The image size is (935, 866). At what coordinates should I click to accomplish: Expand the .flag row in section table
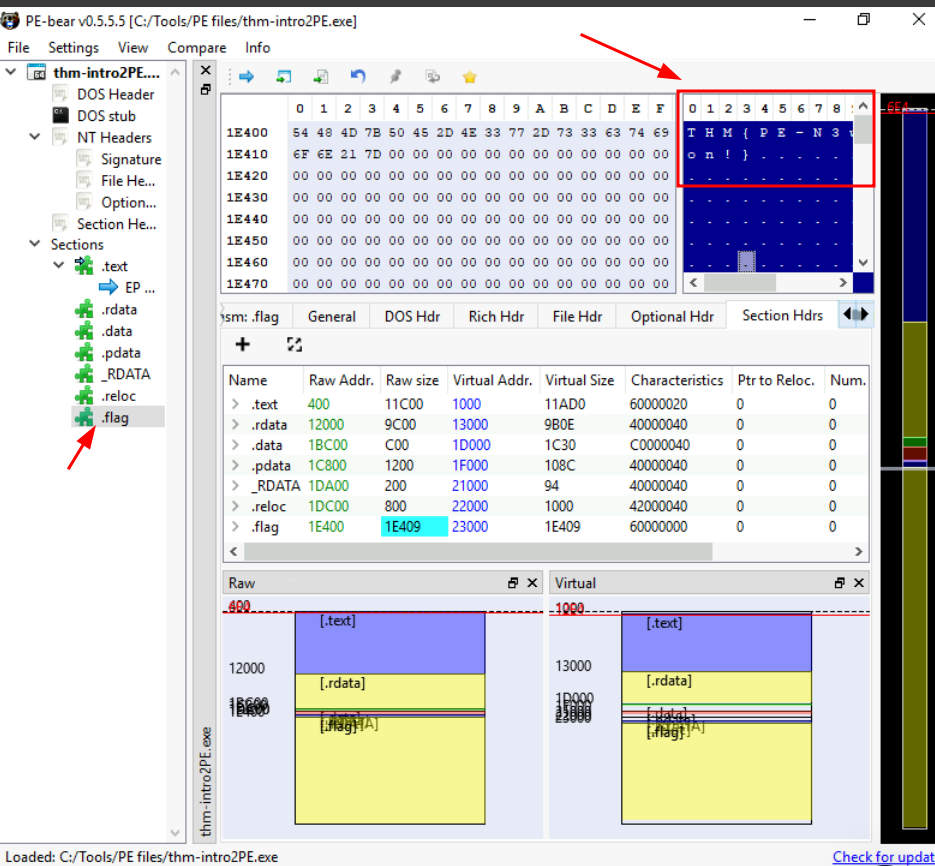point(236,527)
